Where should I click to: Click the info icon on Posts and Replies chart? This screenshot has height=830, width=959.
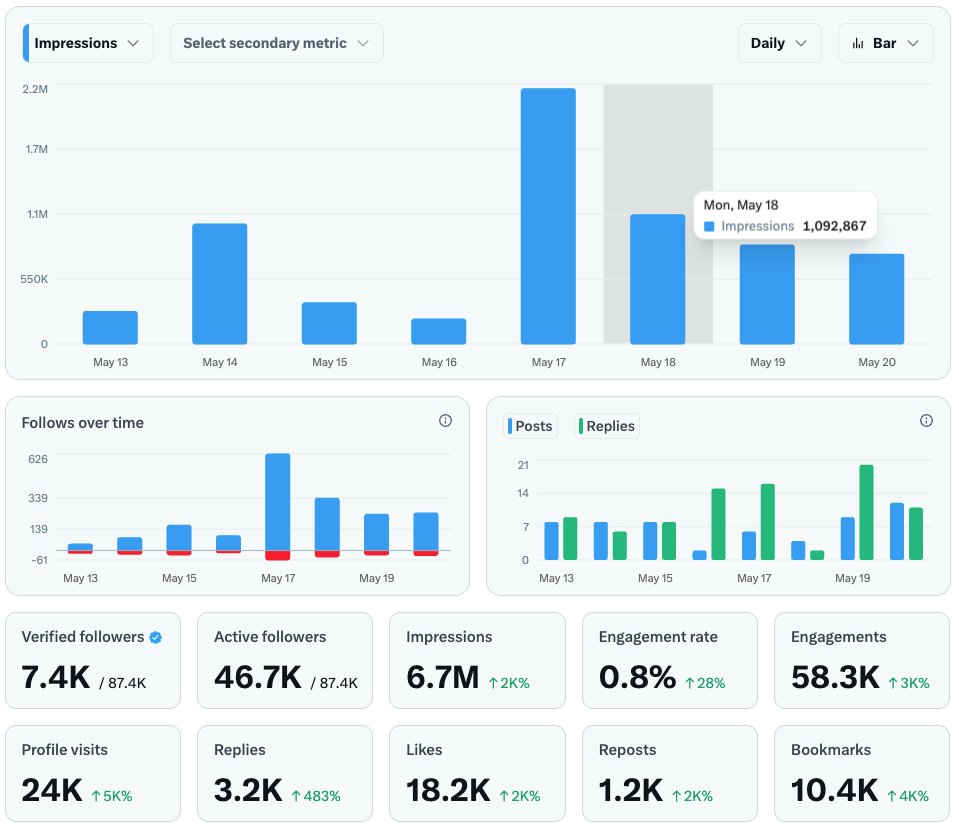coord(926,420)
